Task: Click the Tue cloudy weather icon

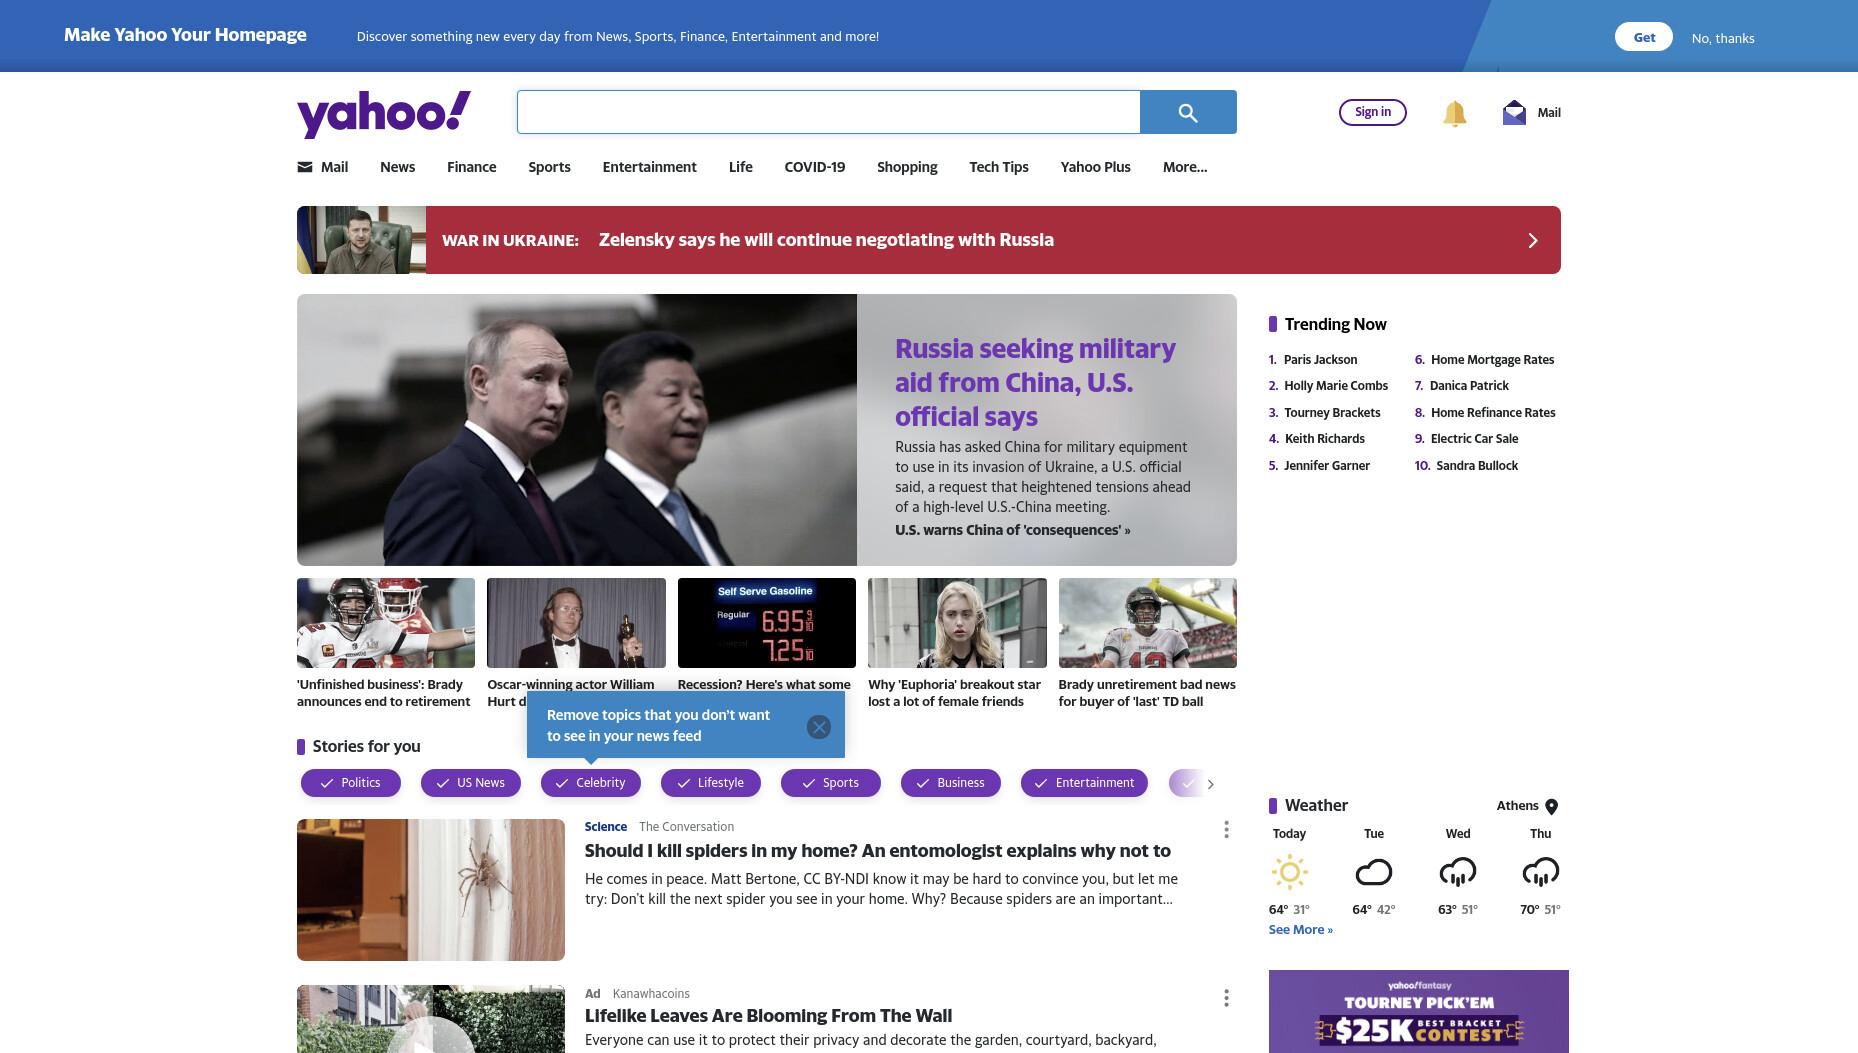Action: (x=1373, y=873)
